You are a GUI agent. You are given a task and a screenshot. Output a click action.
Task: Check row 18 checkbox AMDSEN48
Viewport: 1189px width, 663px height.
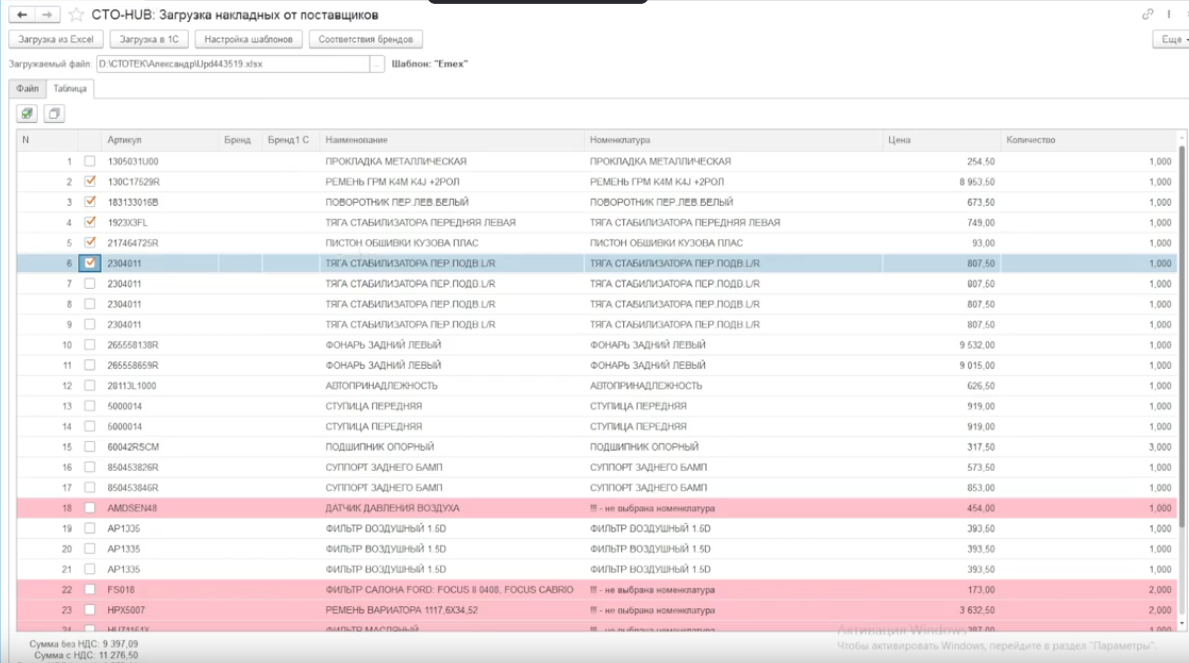(90, 508)
